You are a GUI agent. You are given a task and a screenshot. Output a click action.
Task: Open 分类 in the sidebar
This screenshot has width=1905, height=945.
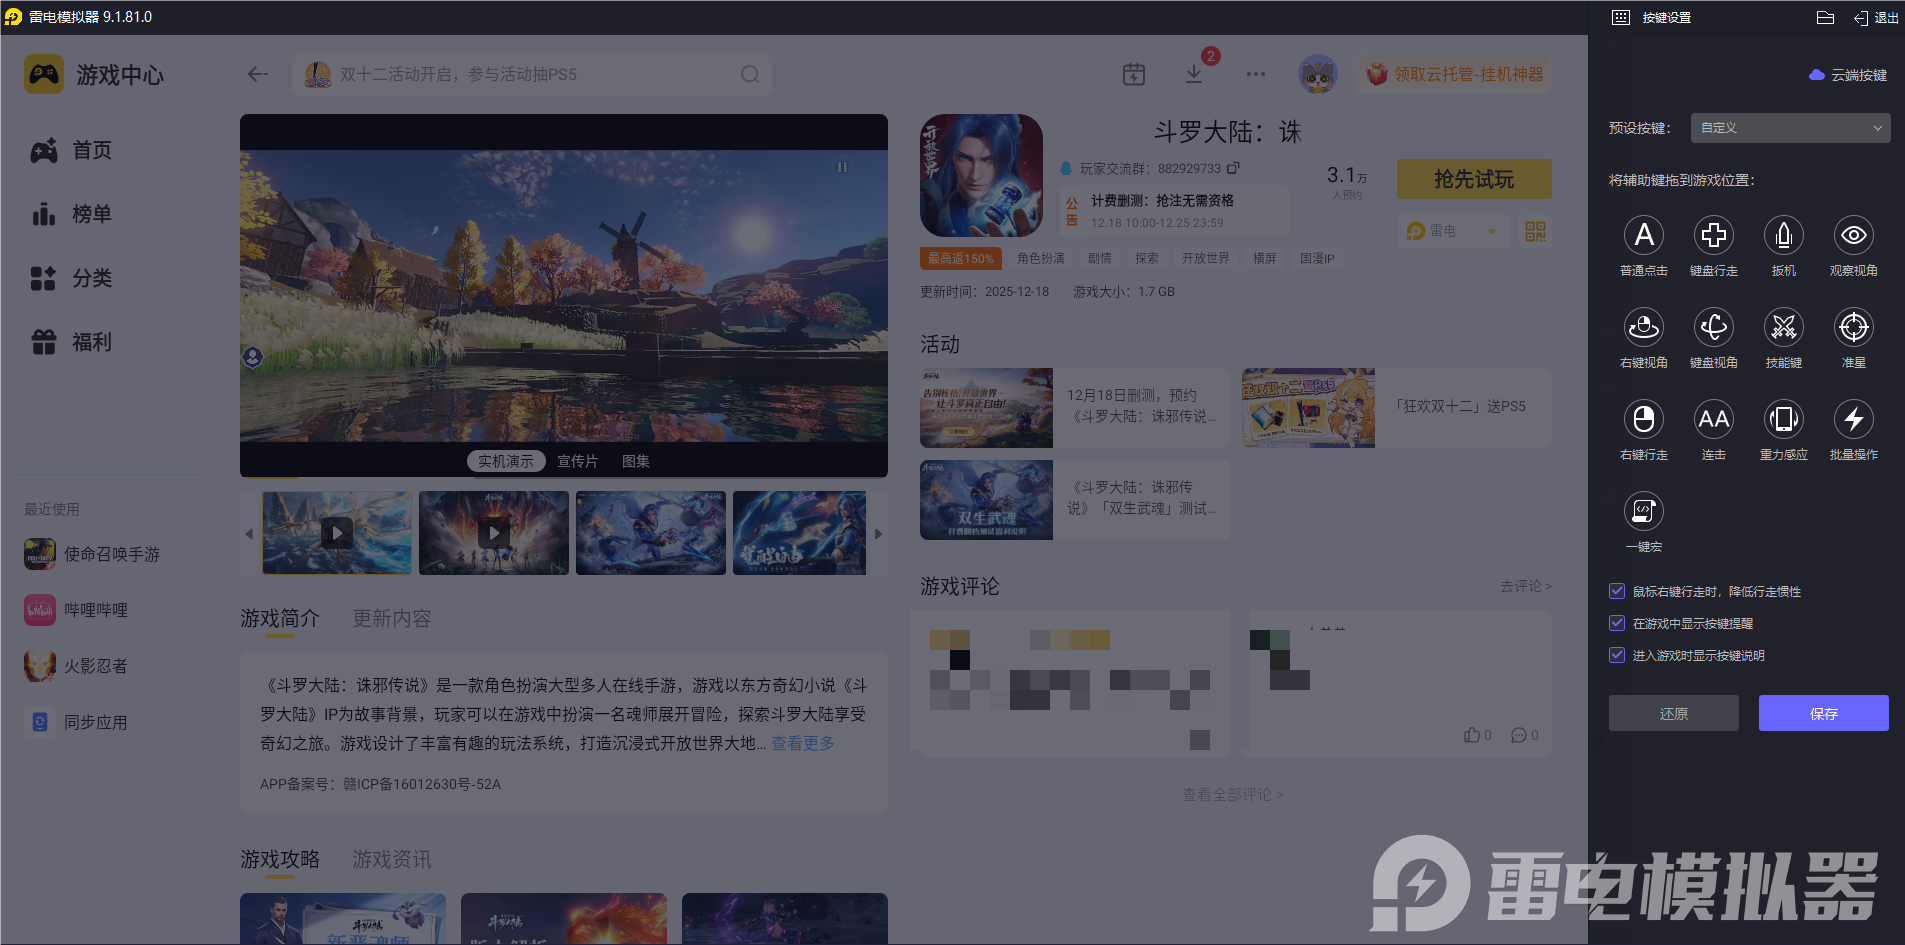(72, 278)
